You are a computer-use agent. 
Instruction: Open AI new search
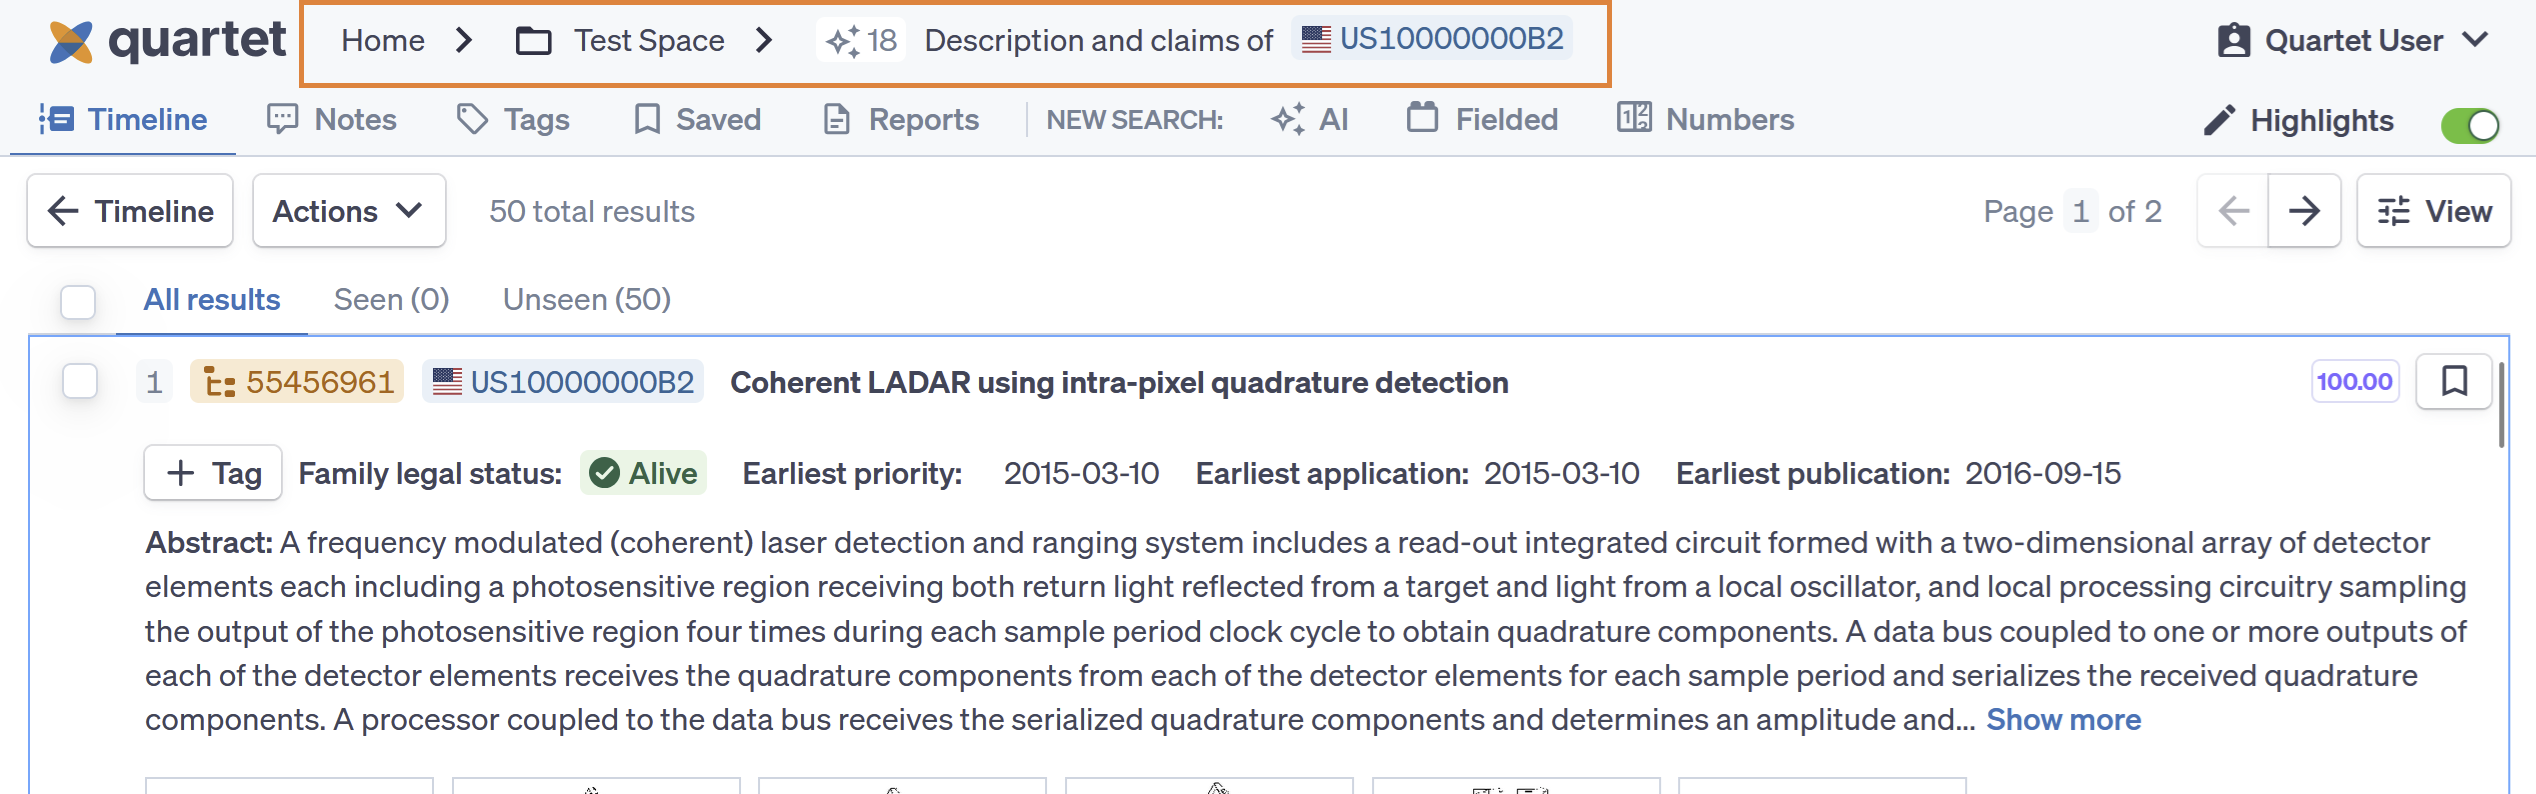1310,119
